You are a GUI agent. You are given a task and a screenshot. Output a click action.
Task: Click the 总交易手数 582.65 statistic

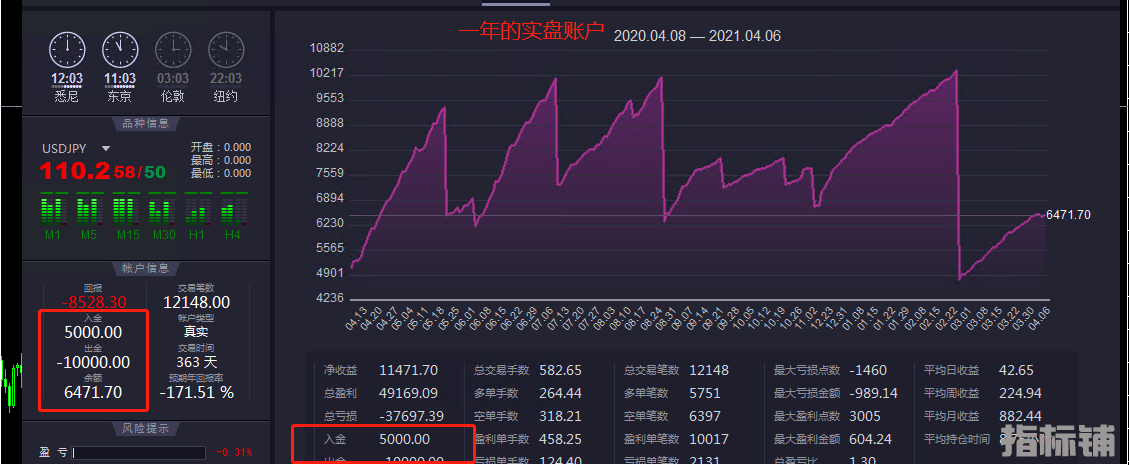pyautogui.click(x=528, y=371)
